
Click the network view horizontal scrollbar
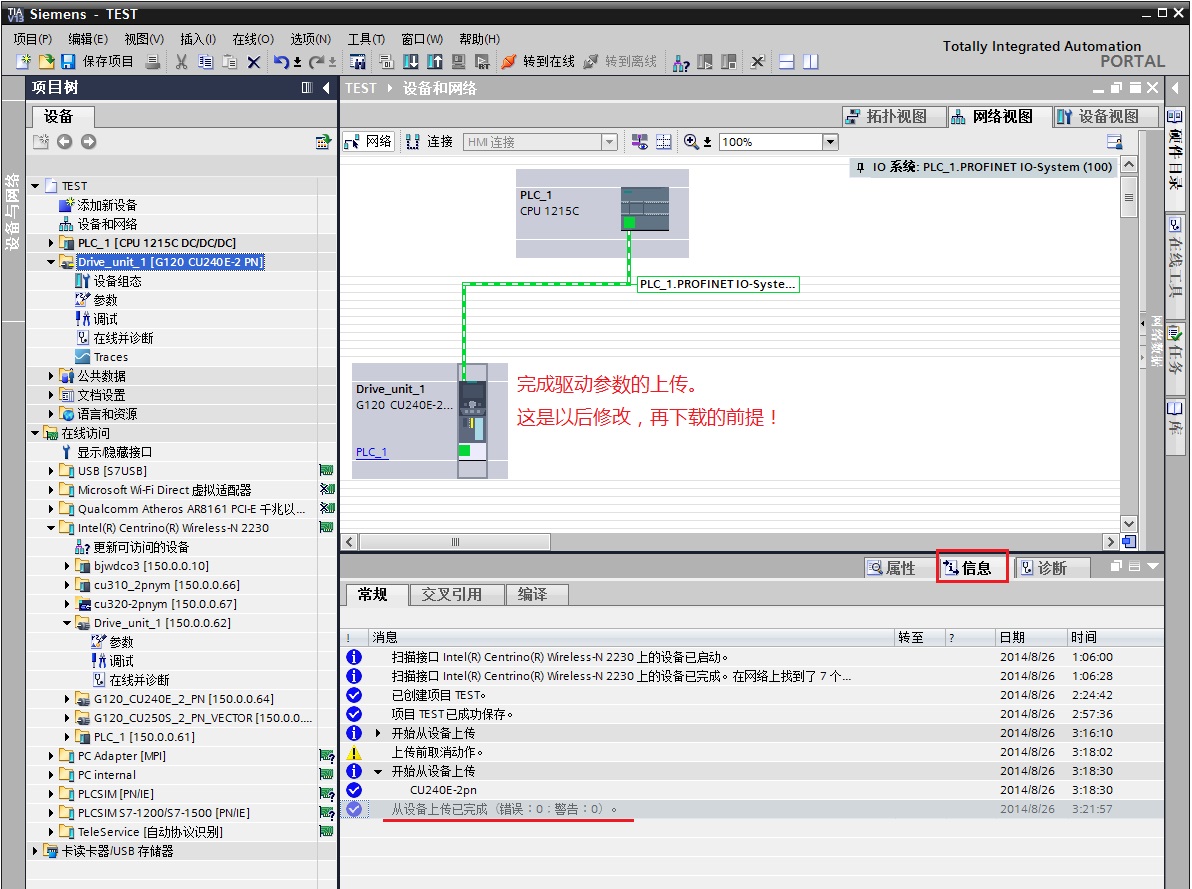455,541
